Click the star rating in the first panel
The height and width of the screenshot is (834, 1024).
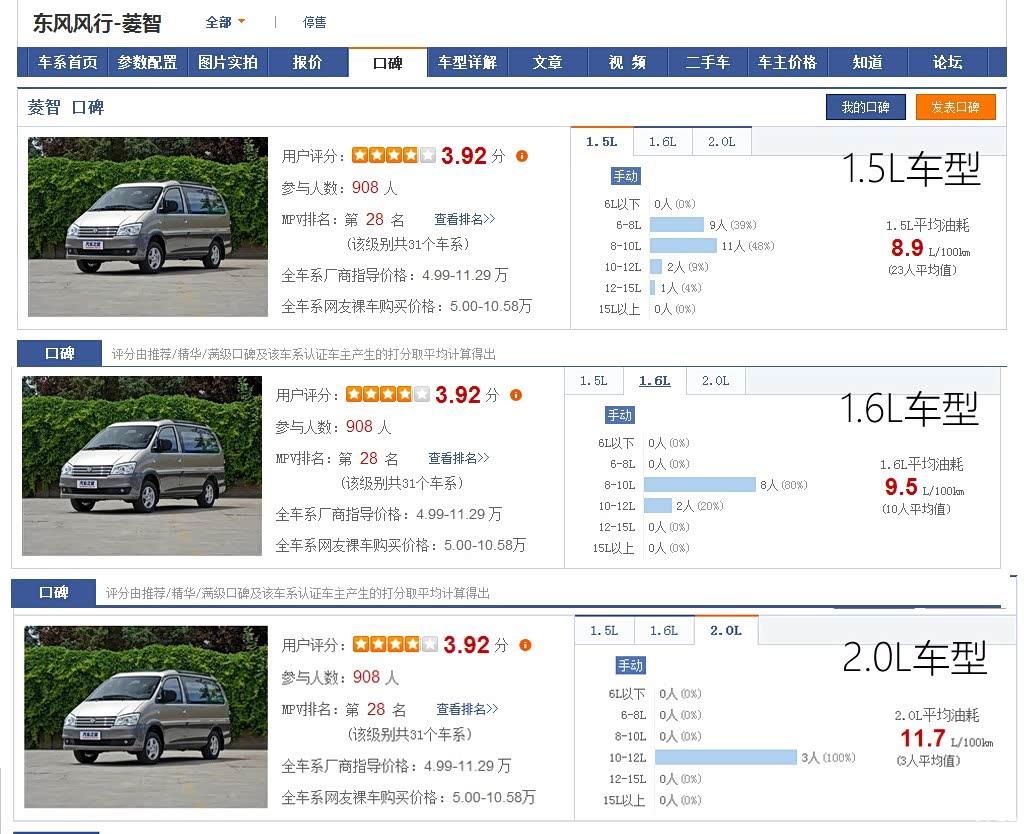tap(394, 155)
